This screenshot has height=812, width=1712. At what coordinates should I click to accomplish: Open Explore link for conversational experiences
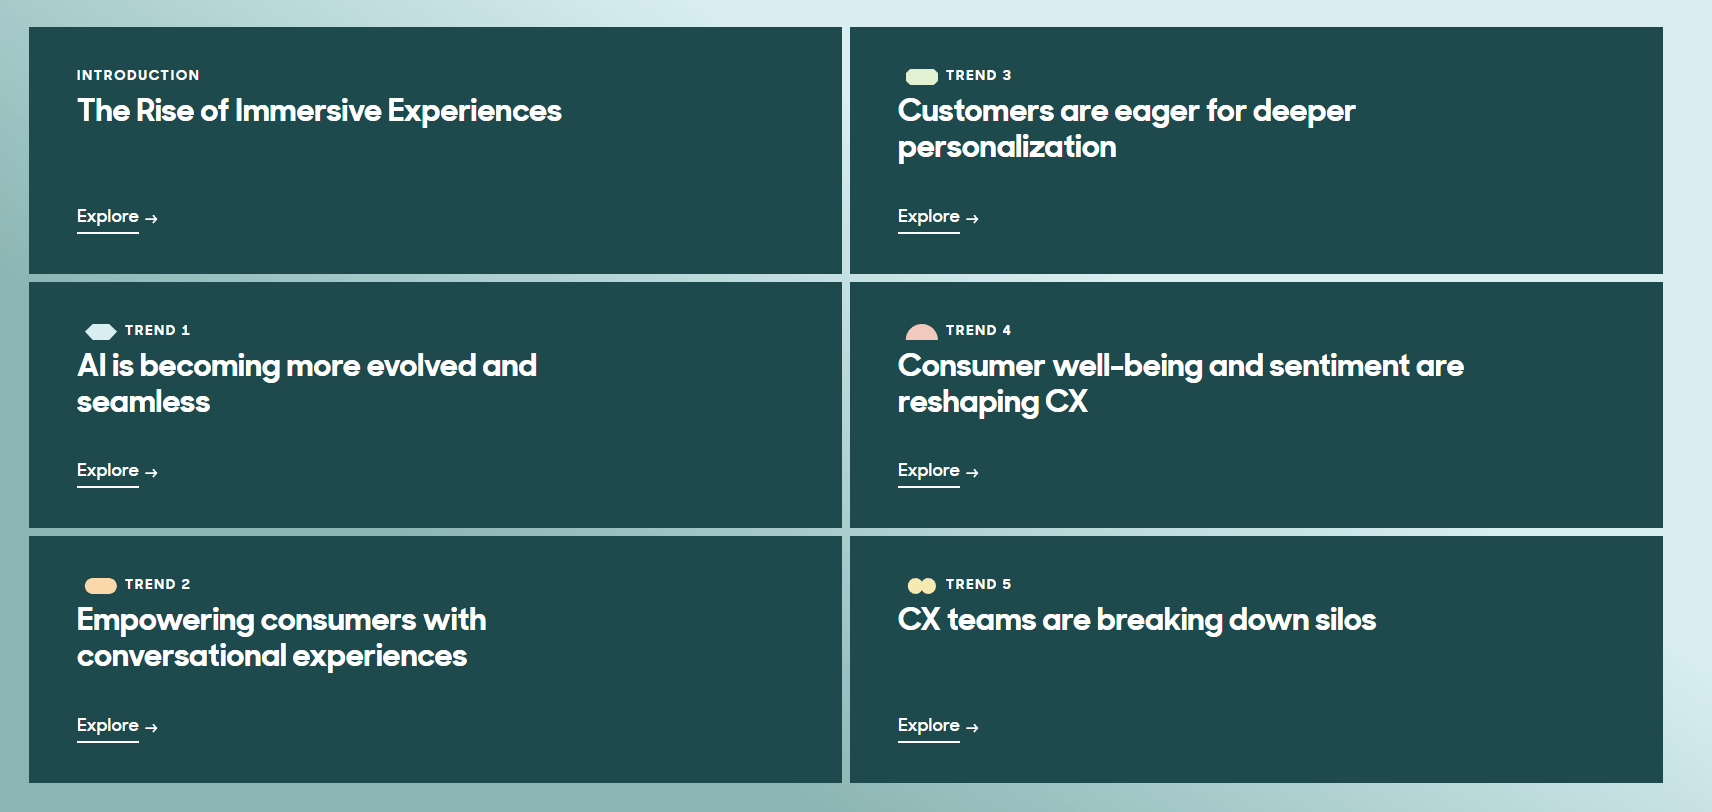pos(108,725)
